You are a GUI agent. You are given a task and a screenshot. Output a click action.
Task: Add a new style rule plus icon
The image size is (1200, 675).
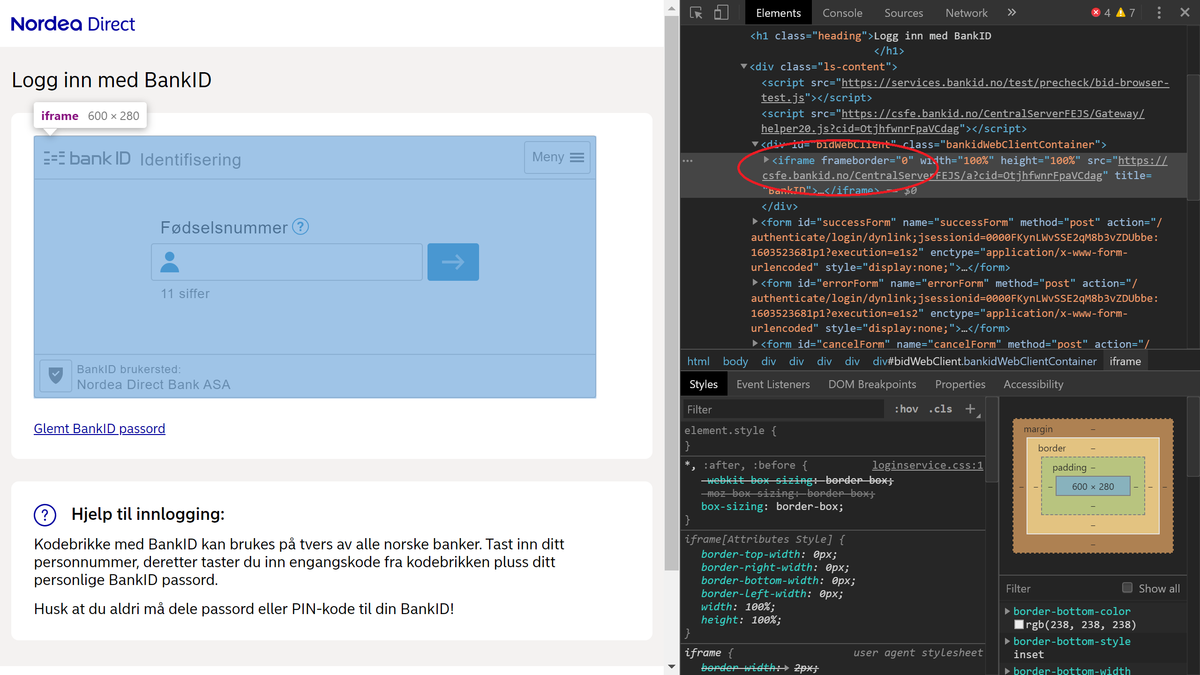(969, 409)
